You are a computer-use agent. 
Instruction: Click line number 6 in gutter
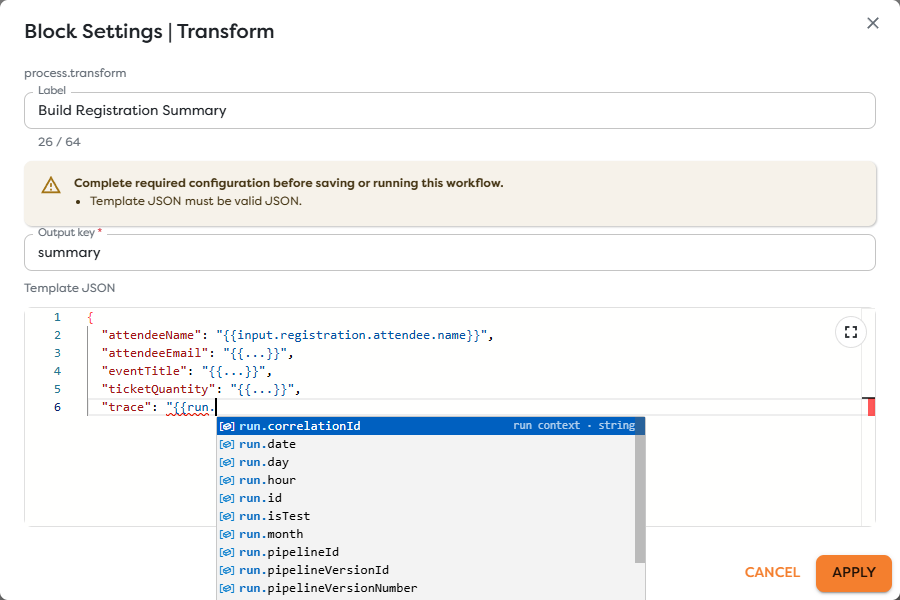57,407
